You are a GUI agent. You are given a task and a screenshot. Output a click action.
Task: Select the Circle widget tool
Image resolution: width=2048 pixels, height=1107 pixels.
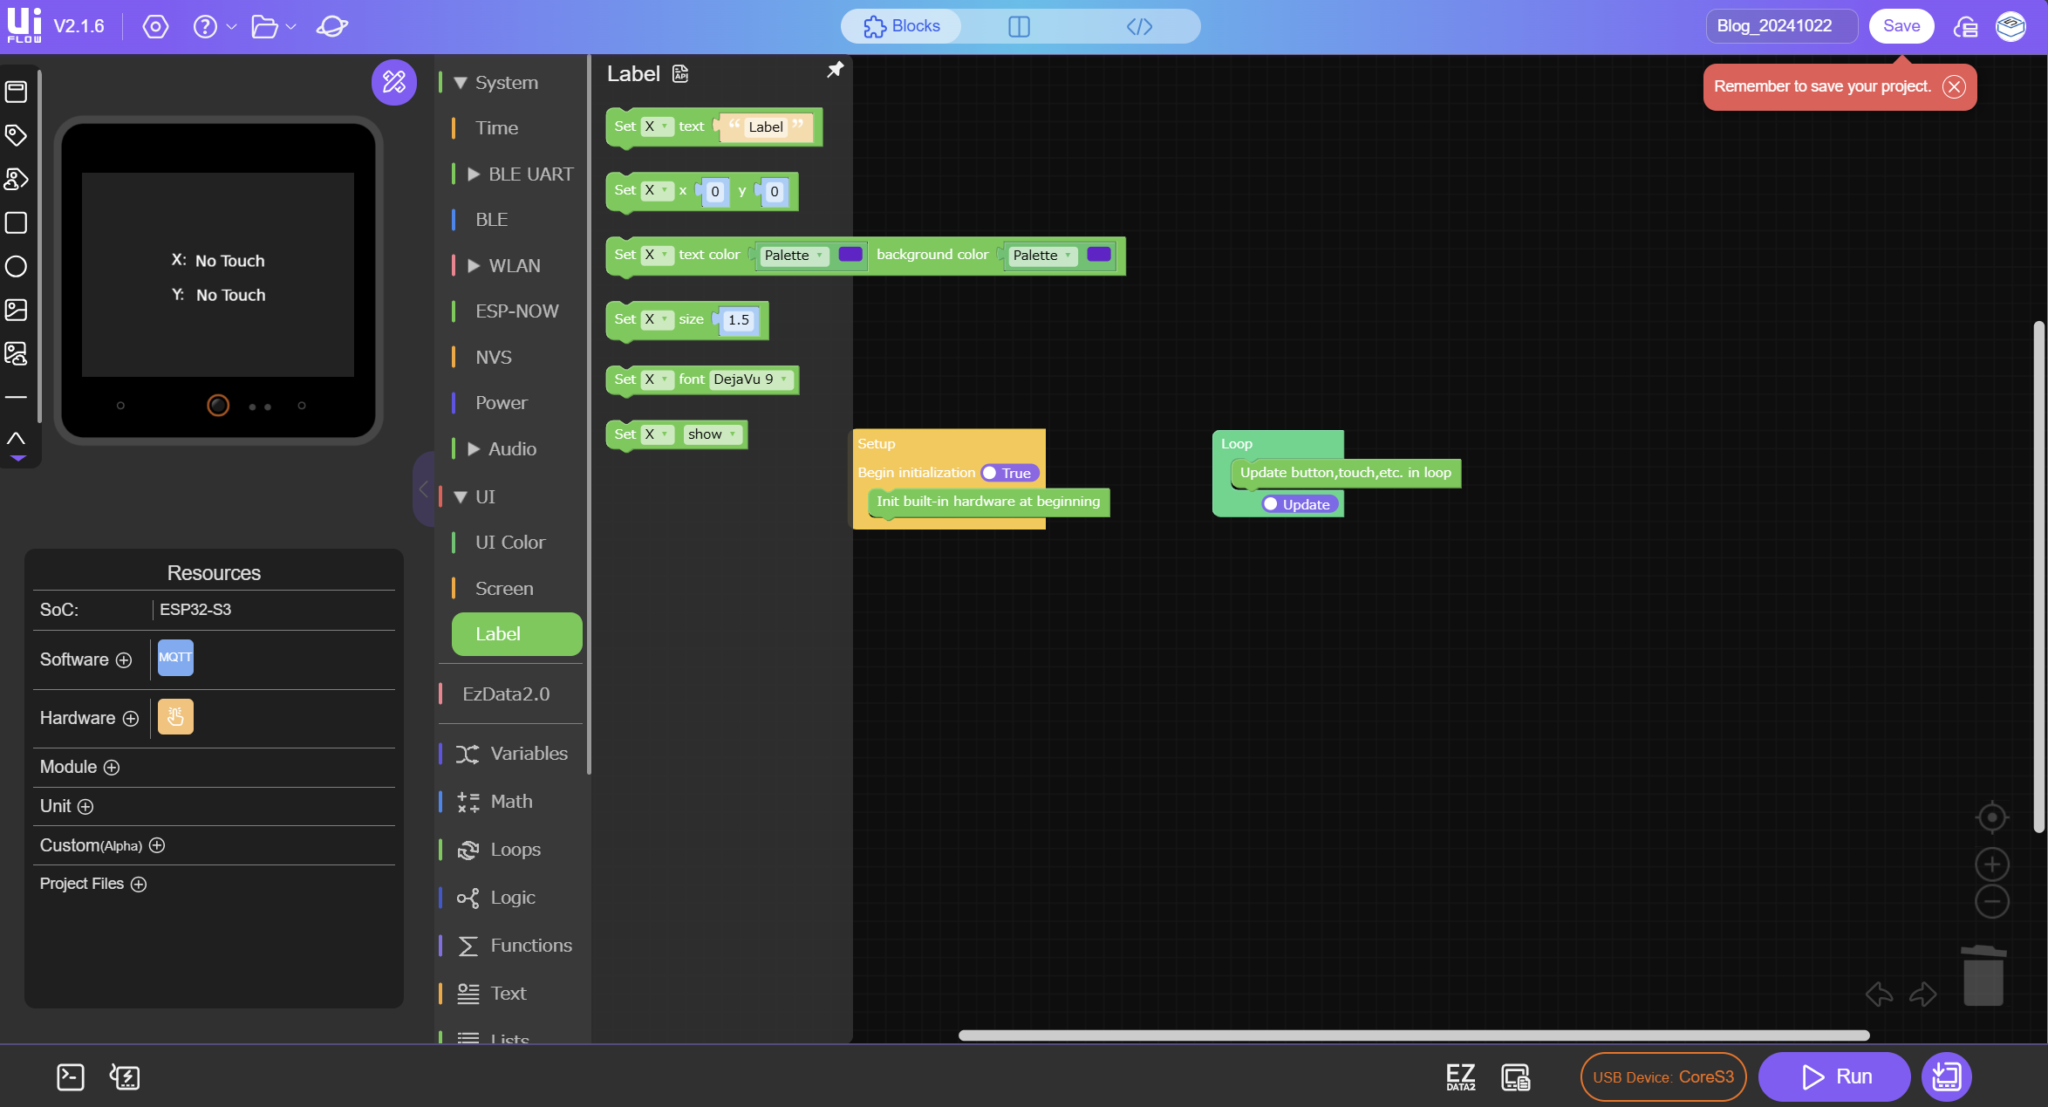pos(16,266)
